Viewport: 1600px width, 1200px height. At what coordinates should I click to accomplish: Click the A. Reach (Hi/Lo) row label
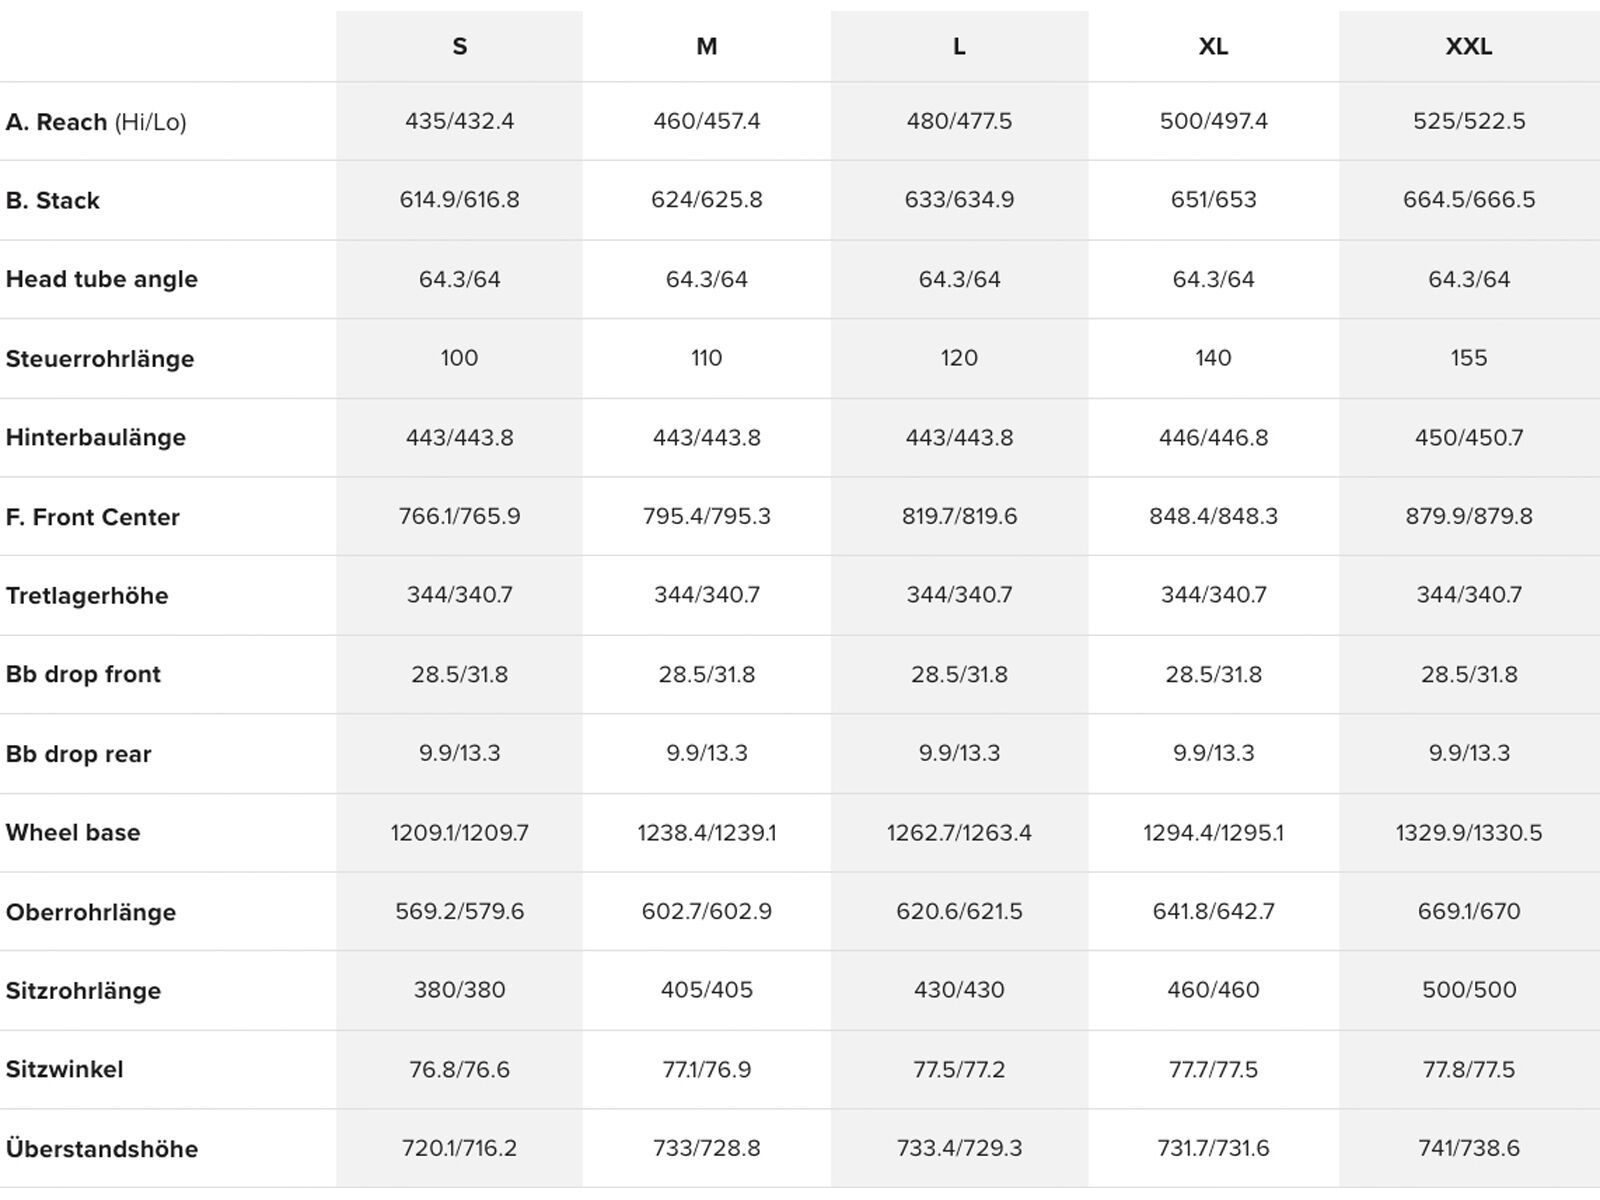point(96,122)
